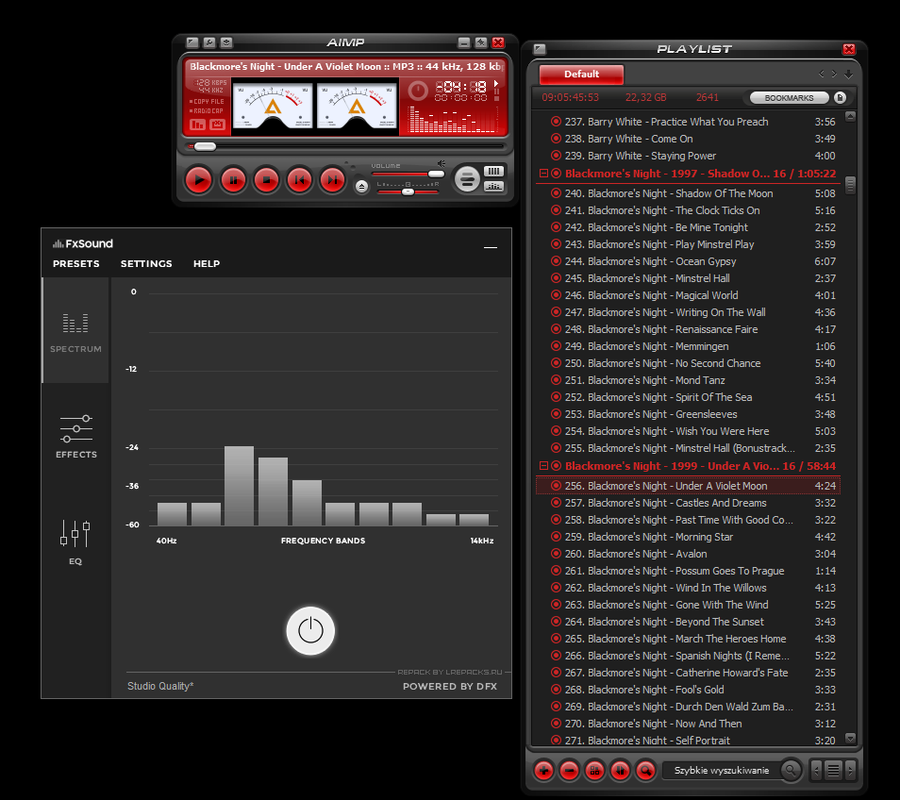Toggle the FxSound power button
This screenshot has width=900, height=800.
point(311,631)
